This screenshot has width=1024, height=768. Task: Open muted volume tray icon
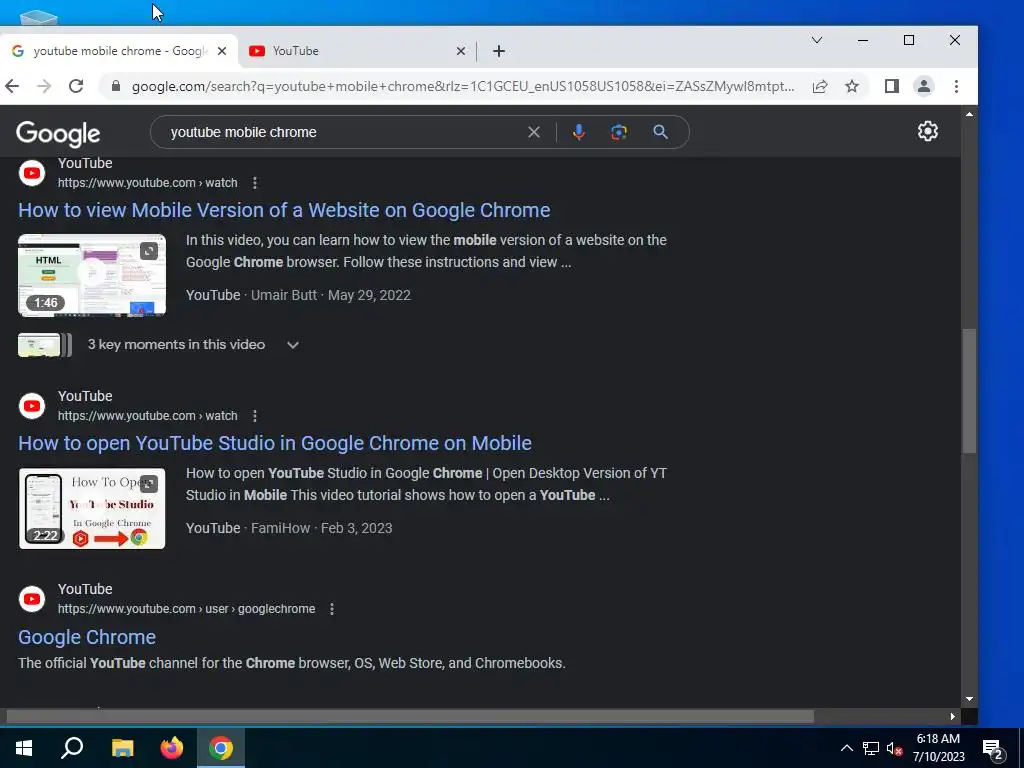pyautogui.click(x=894, y=748)
